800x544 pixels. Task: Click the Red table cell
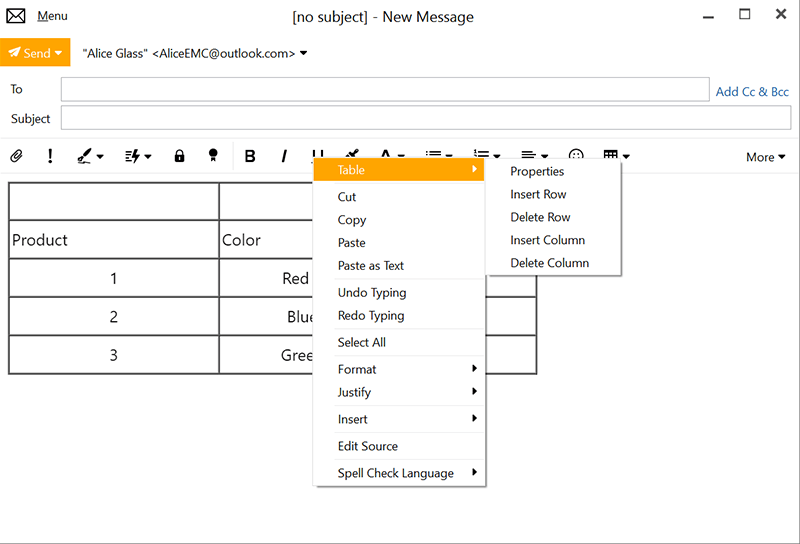coord(266,278)
